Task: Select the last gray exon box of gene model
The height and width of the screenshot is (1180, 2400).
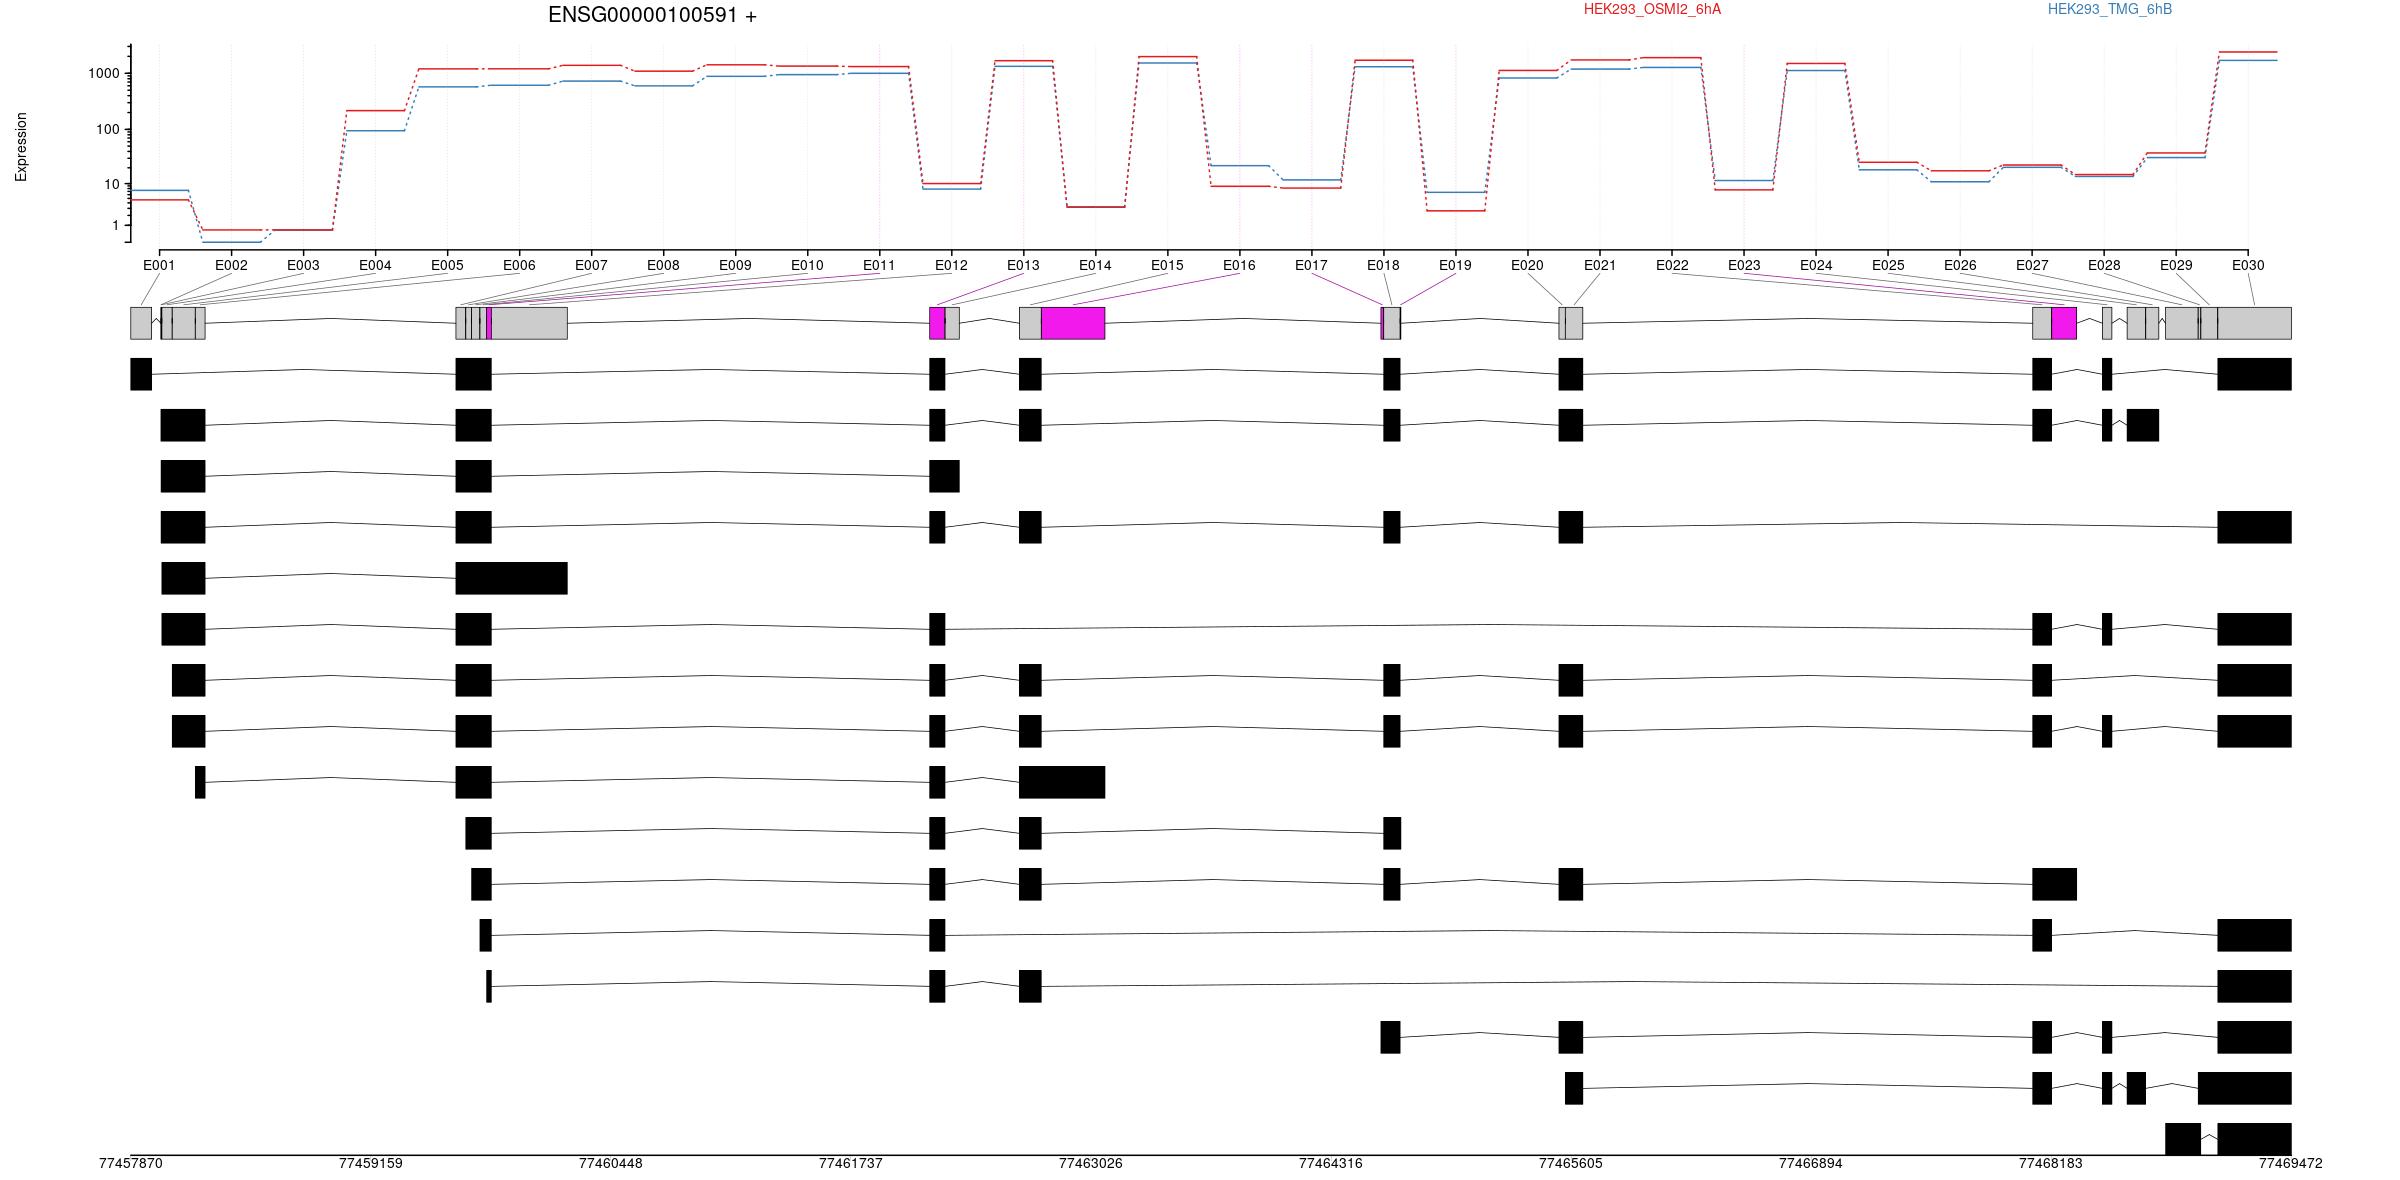Action: click(2254, 323)
